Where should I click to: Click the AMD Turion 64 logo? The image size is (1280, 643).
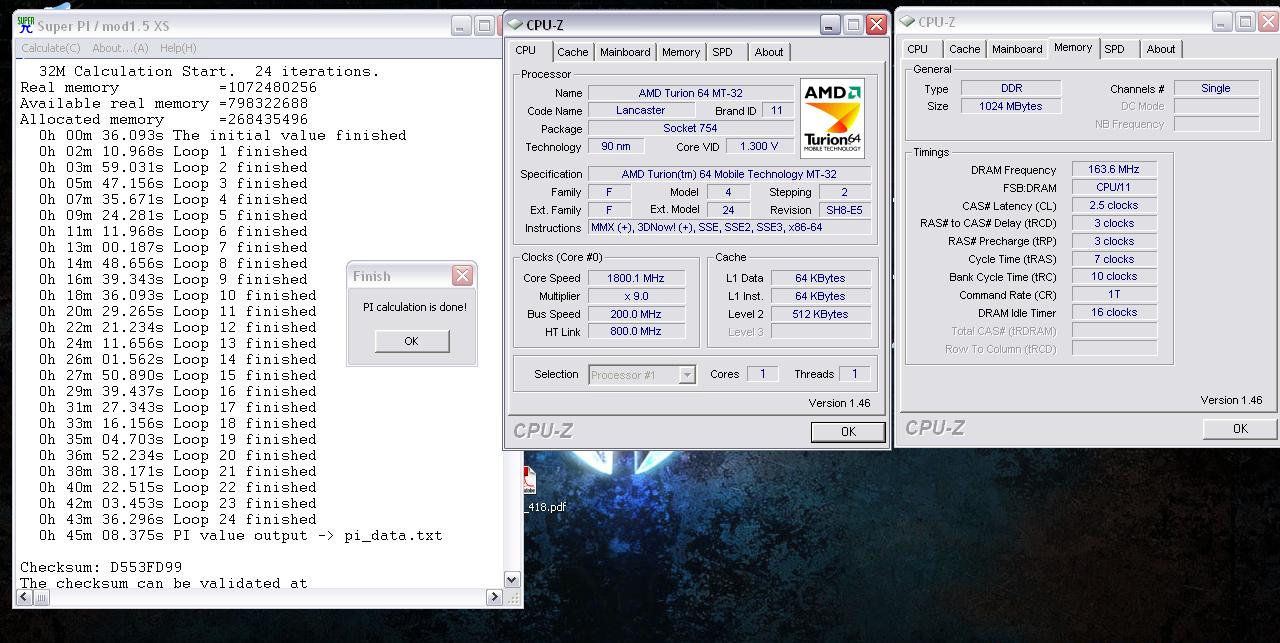click(x=832, y=119)
